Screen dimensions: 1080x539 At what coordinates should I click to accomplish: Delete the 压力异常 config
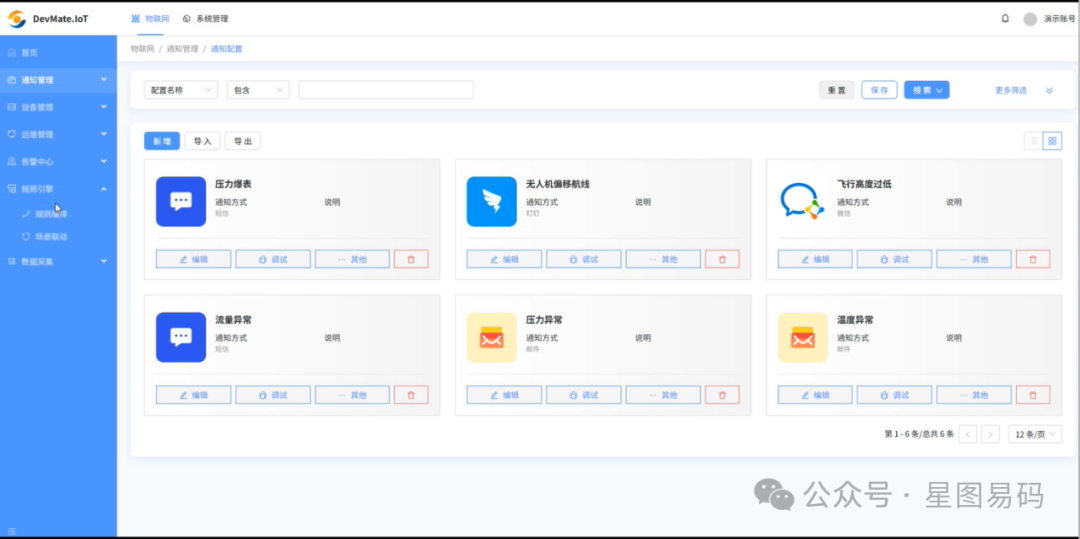(723, 395)
